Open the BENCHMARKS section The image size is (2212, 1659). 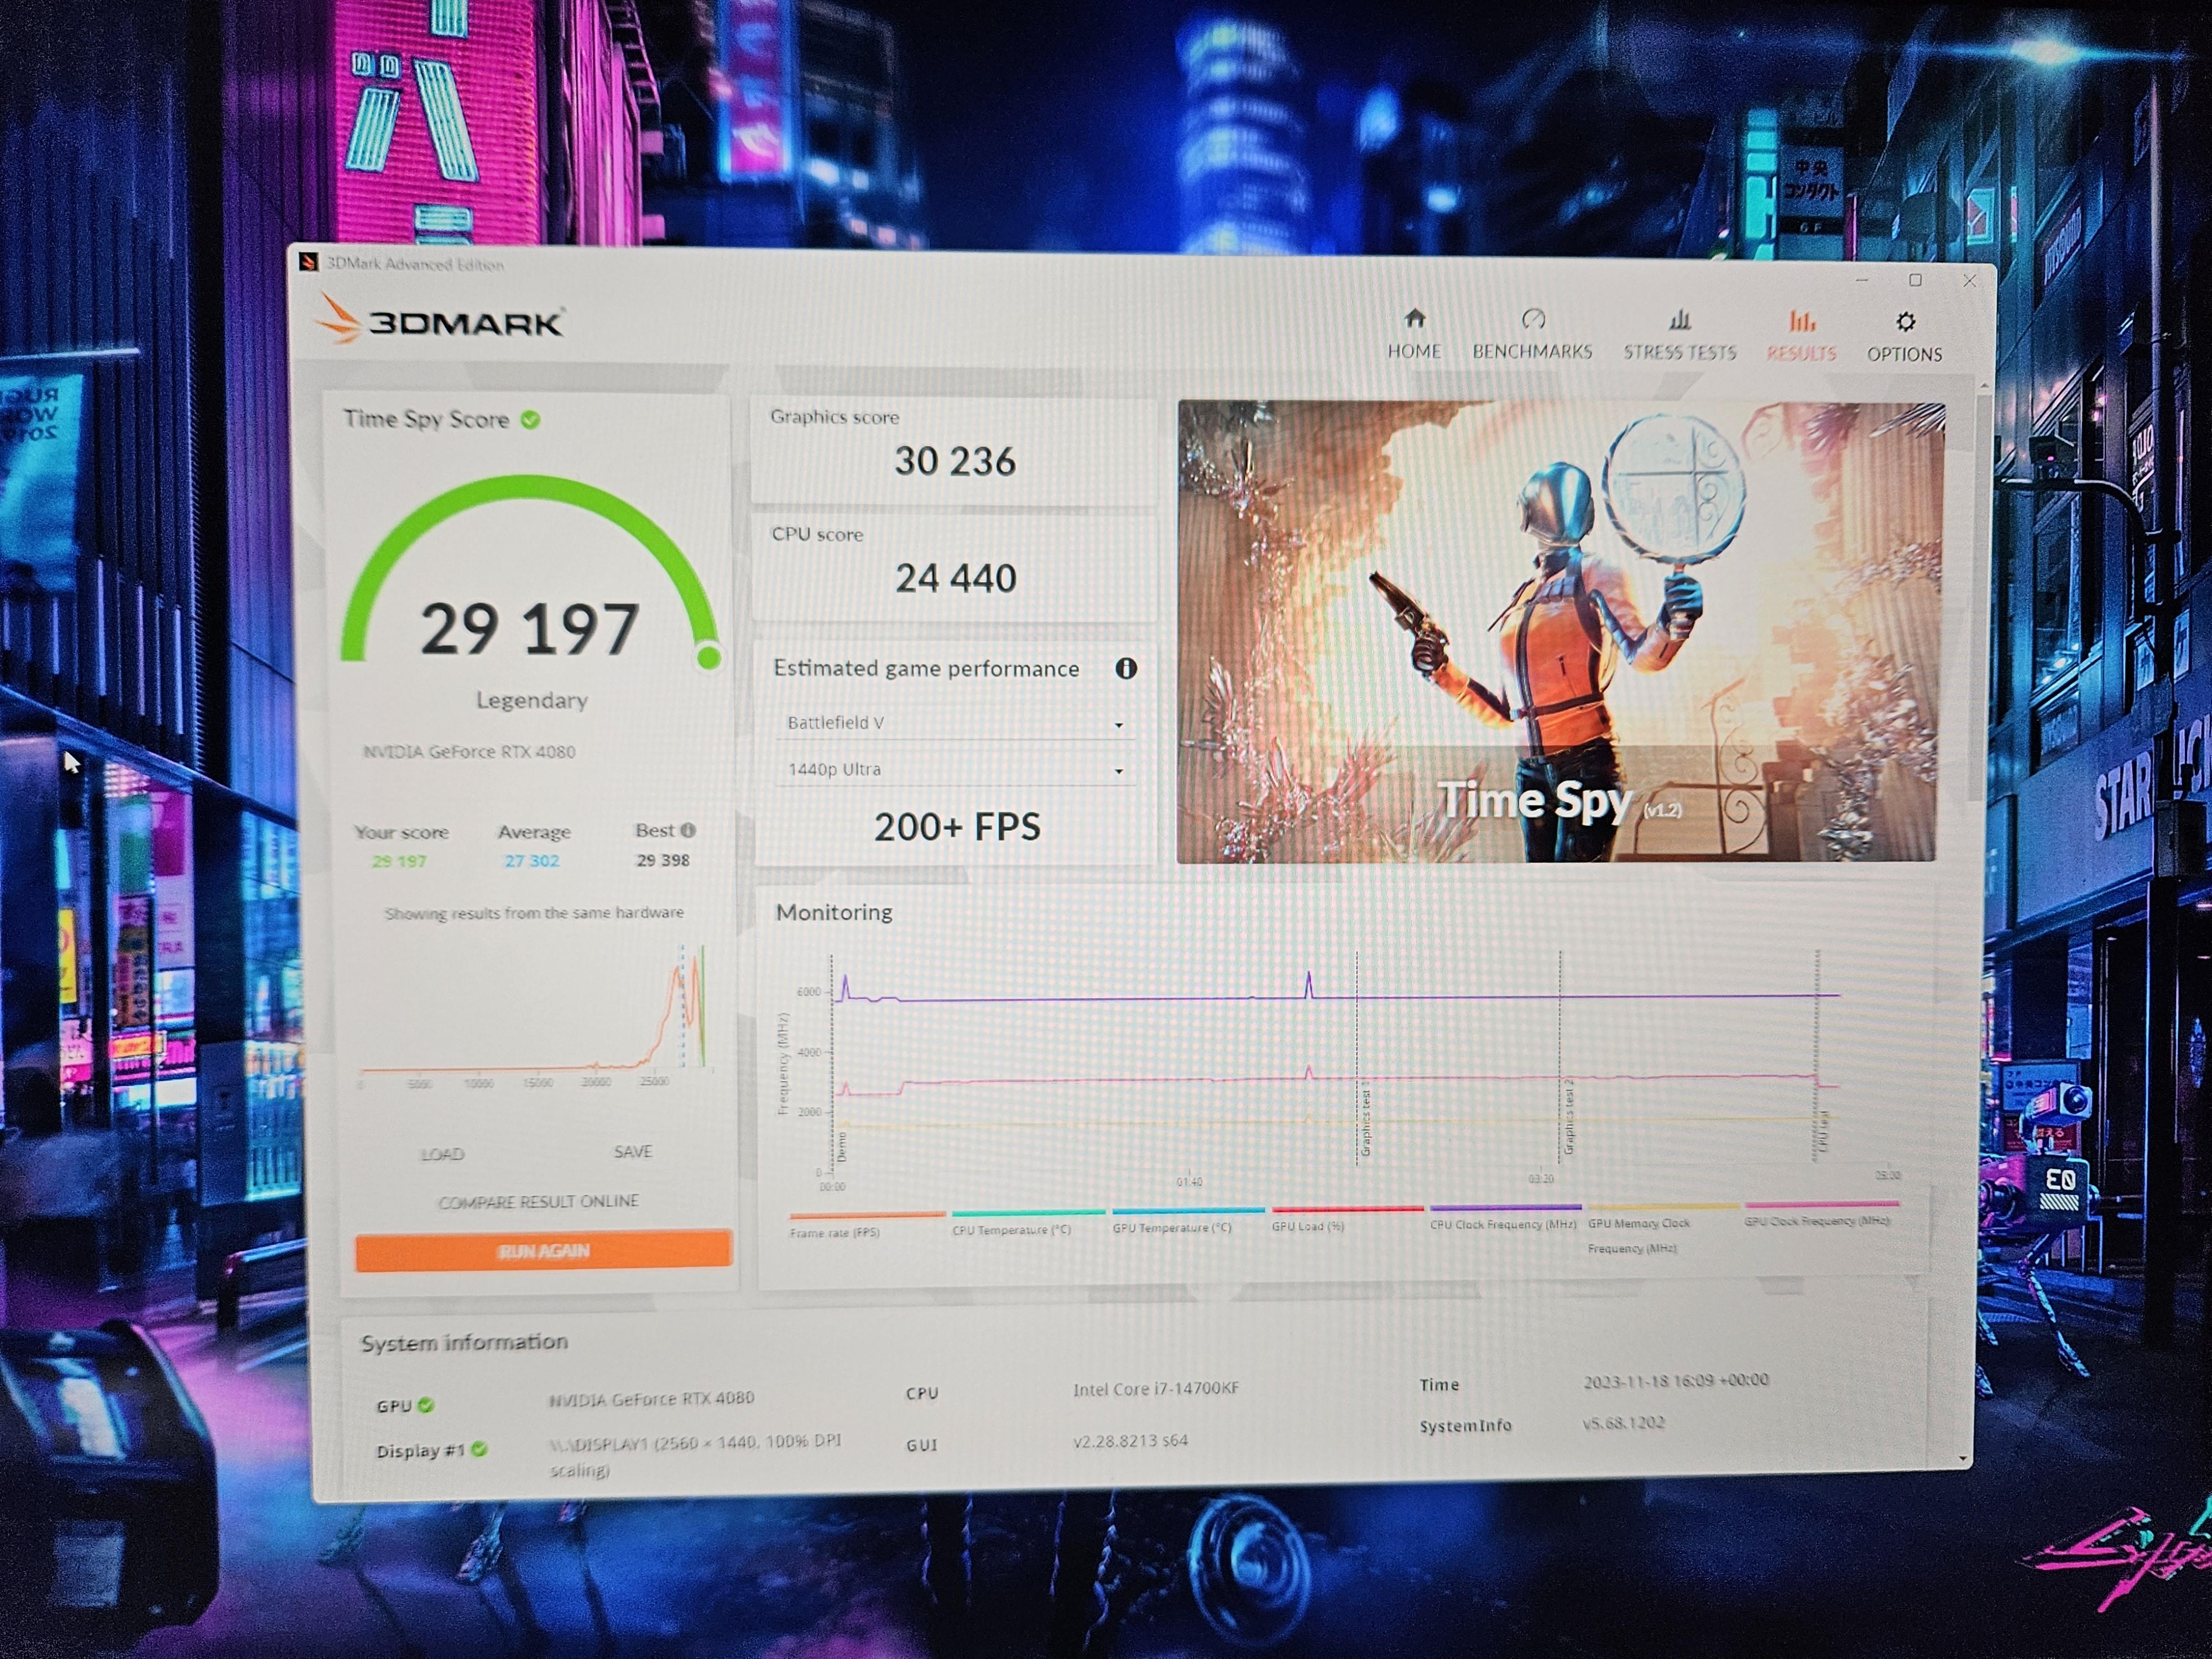1532,335
